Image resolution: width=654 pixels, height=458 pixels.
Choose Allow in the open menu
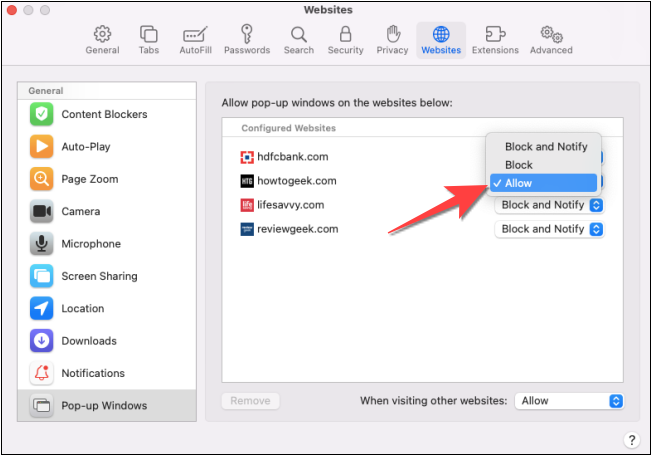click(x=543, y=184)
